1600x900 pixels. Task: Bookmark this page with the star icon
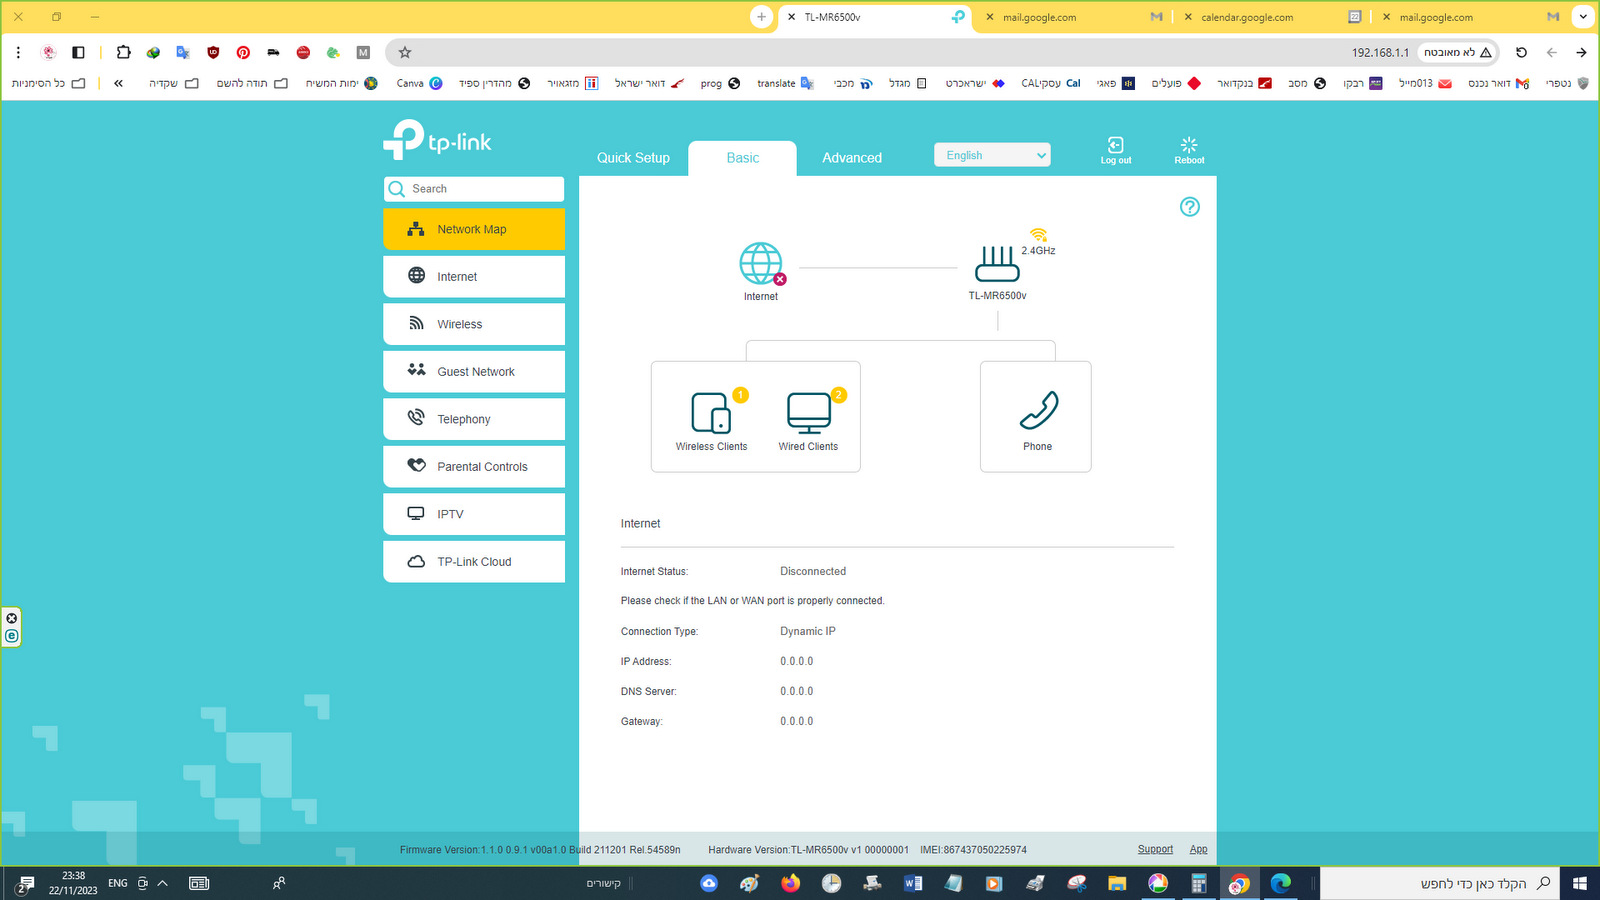405,53
